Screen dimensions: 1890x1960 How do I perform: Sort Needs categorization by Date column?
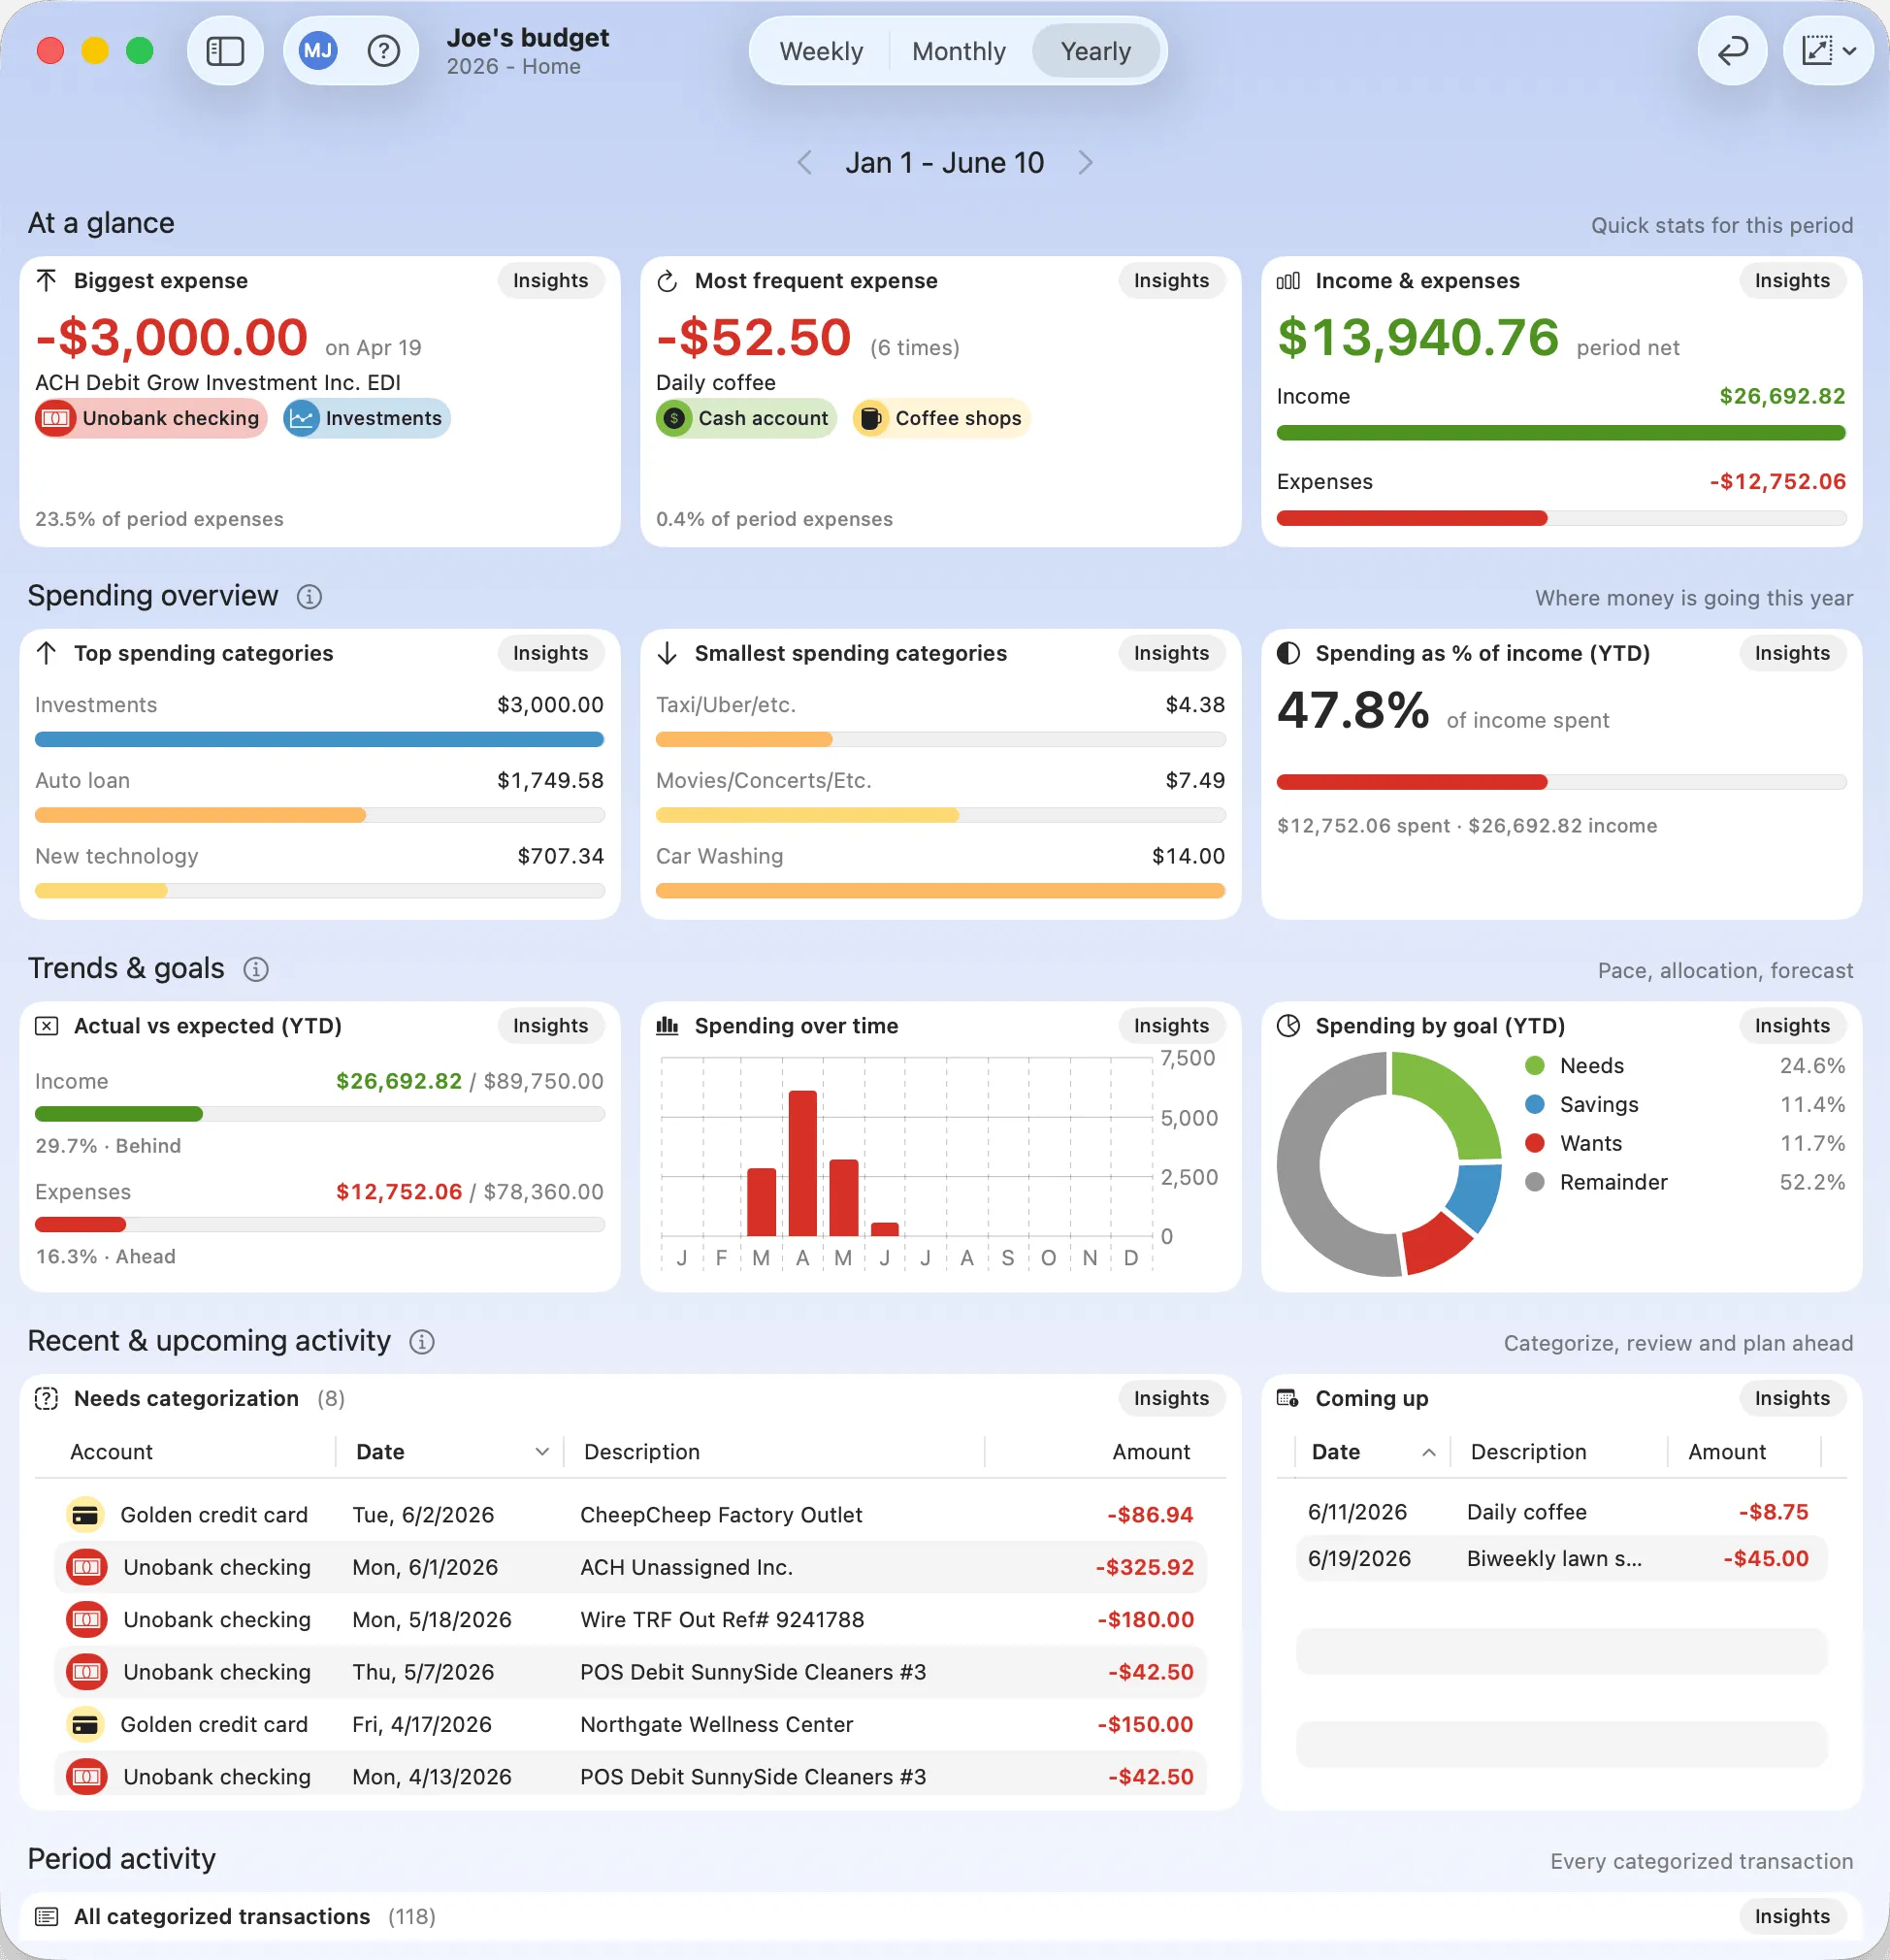450,1453
